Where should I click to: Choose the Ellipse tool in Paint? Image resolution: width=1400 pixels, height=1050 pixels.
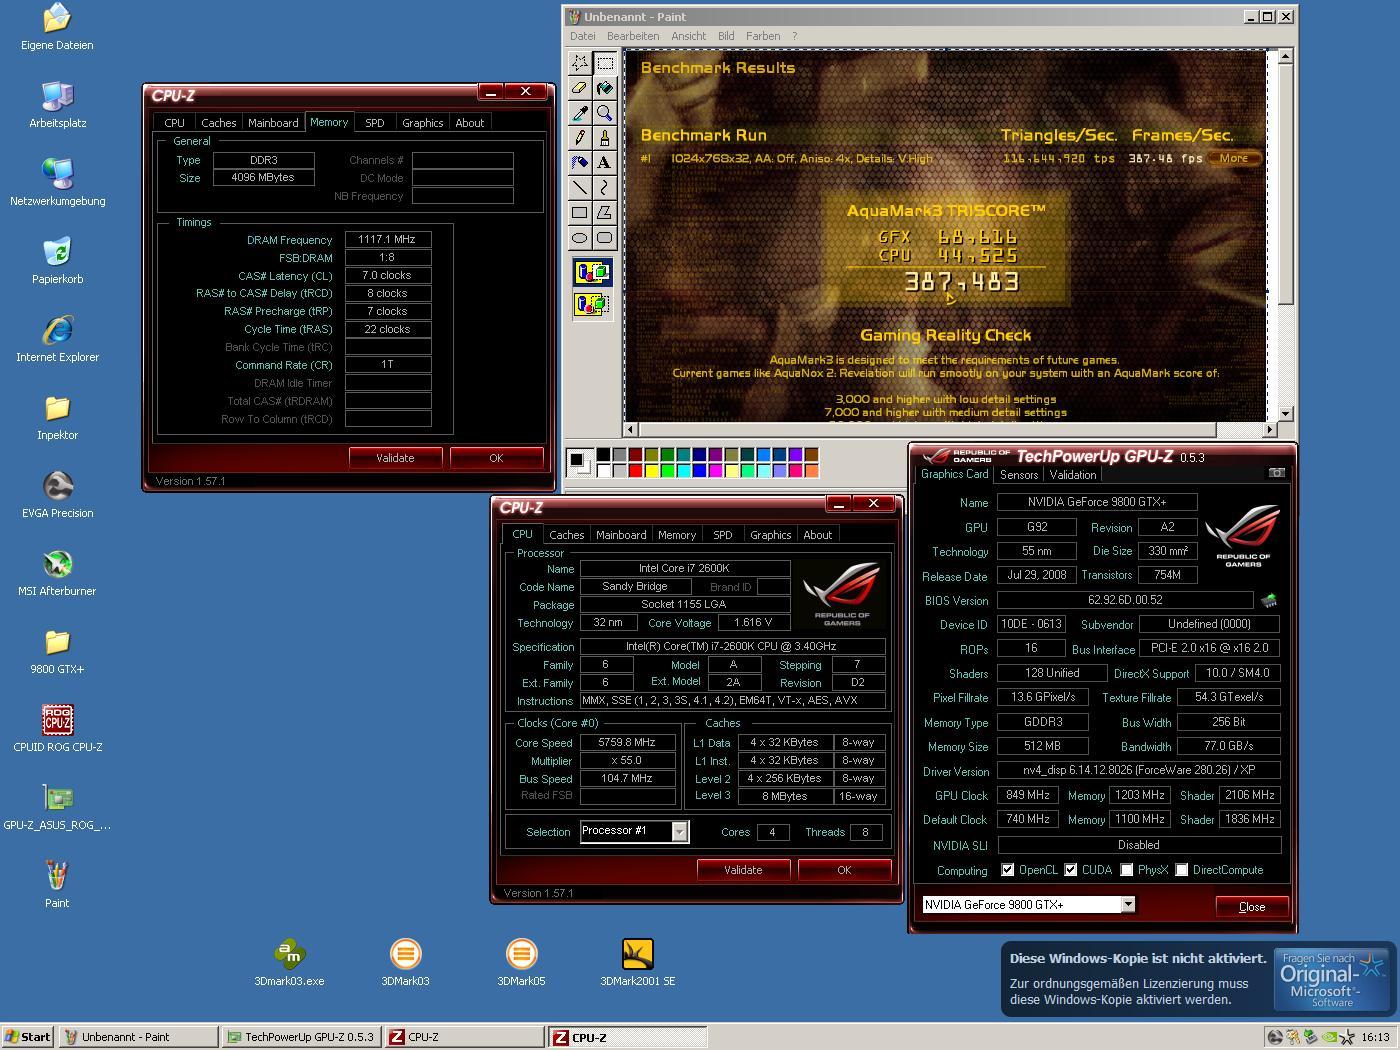coord(580,237)
